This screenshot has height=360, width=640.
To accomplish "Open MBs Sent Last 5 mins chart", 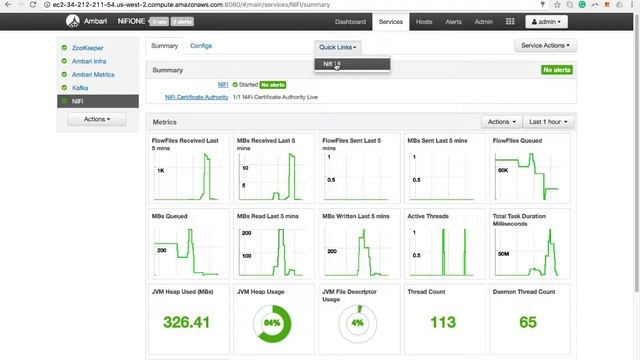I will pos(444,168).
